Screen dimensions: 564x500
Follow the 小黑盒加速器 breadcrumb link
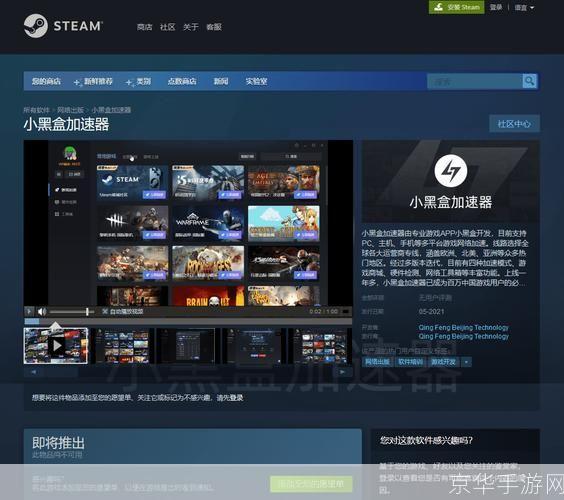(x=111, y=110)
